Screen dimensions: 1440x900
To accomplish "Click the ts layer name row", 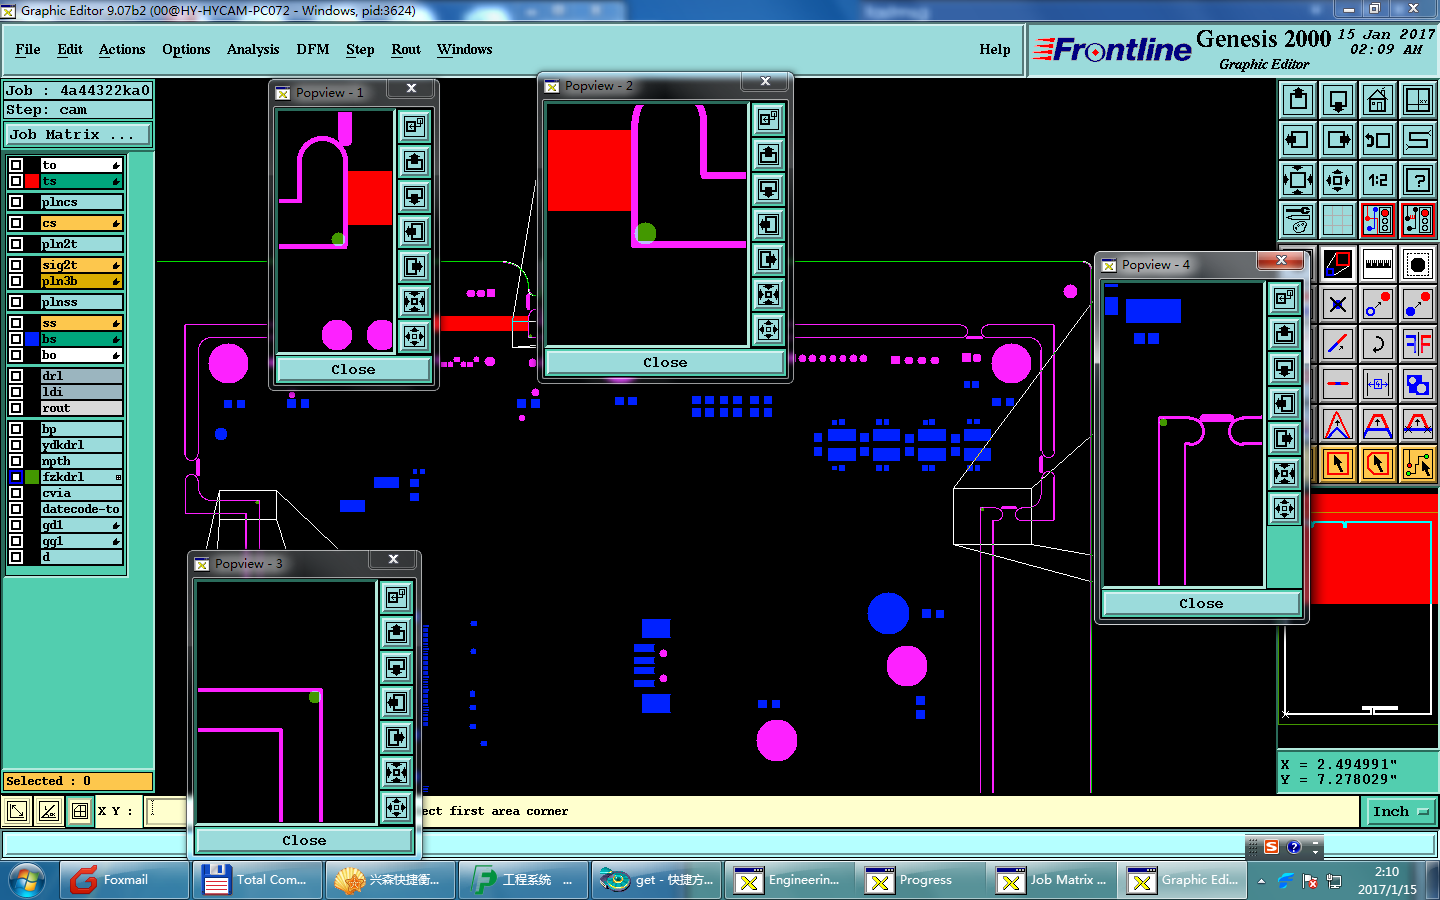I will coord(81,181).
